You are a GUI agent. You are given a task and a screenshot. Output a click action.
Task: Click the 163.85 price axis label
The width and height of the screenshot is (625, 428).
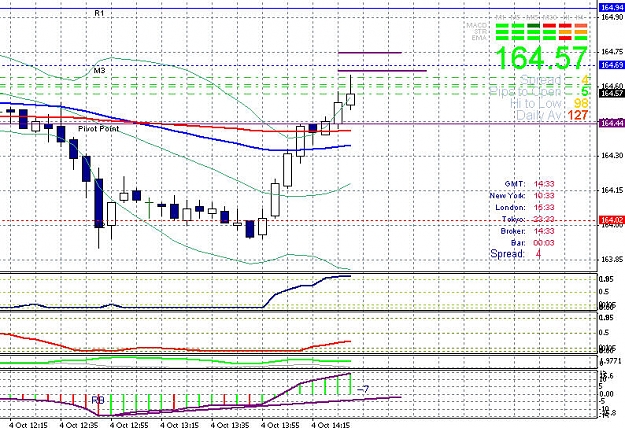click(x=611, y=259)
